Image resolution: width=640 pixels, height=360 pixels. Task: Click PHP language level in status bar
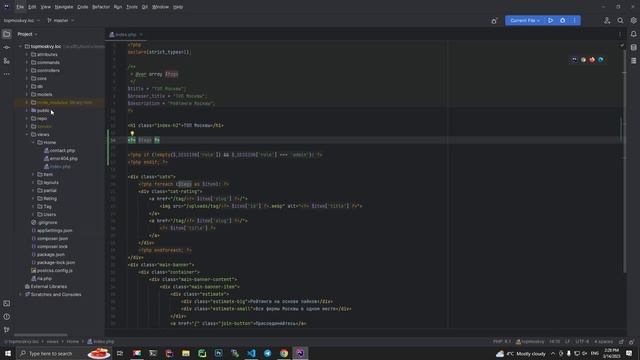click(x=502, y=342)
